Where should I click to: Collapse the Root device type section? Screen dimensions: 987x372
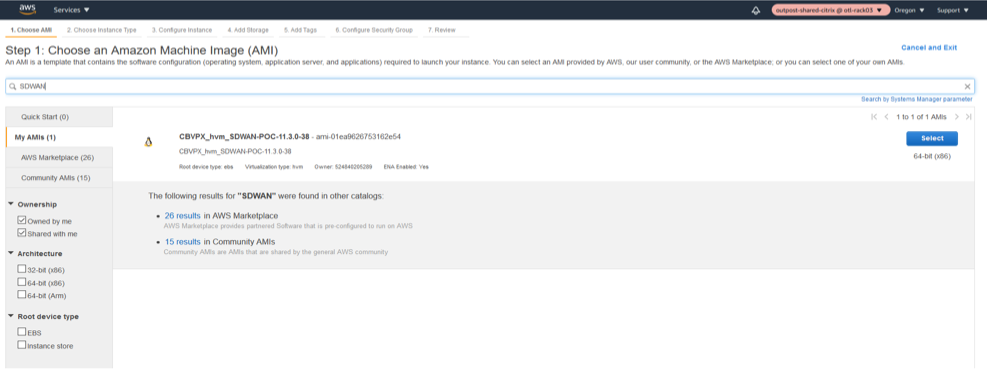tap(11, 316)
